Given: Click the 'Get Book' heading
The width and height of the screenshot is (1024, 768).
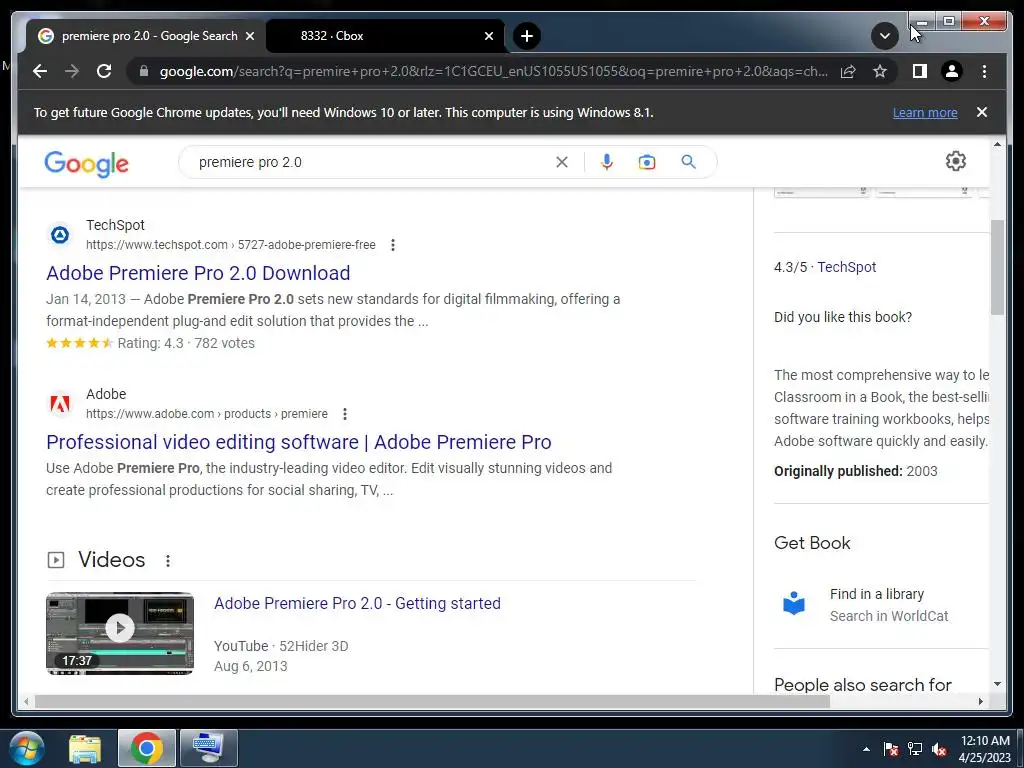Looking at the screenshot, I should pos(812,543).
